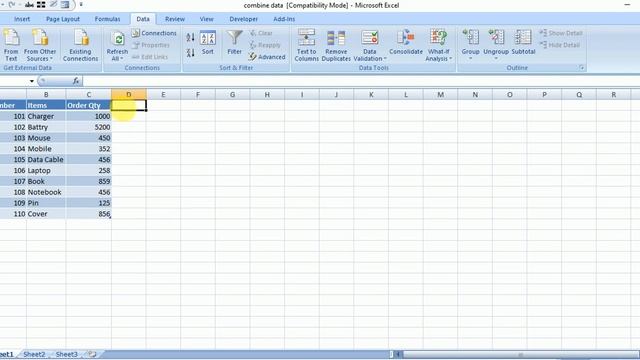Click the Insert Function fx button
This screenshot has width=640, height=360.
(76, 81)
